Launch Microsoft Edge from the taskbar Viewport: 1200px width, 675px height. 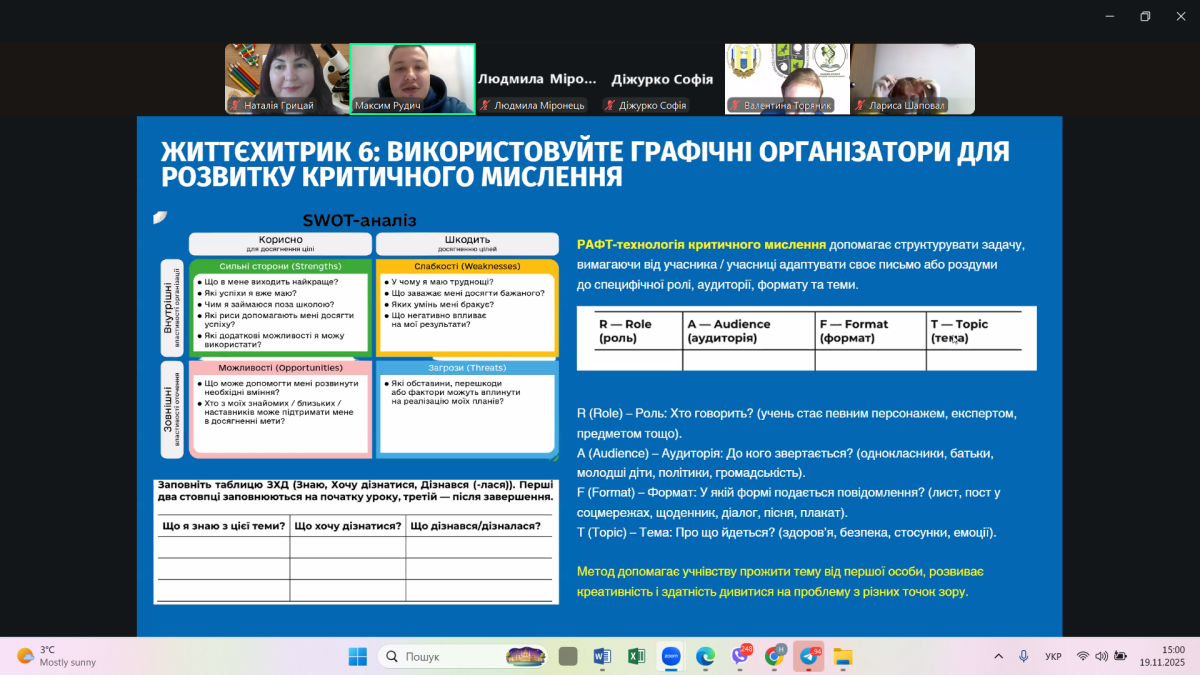tap(705, 656)
